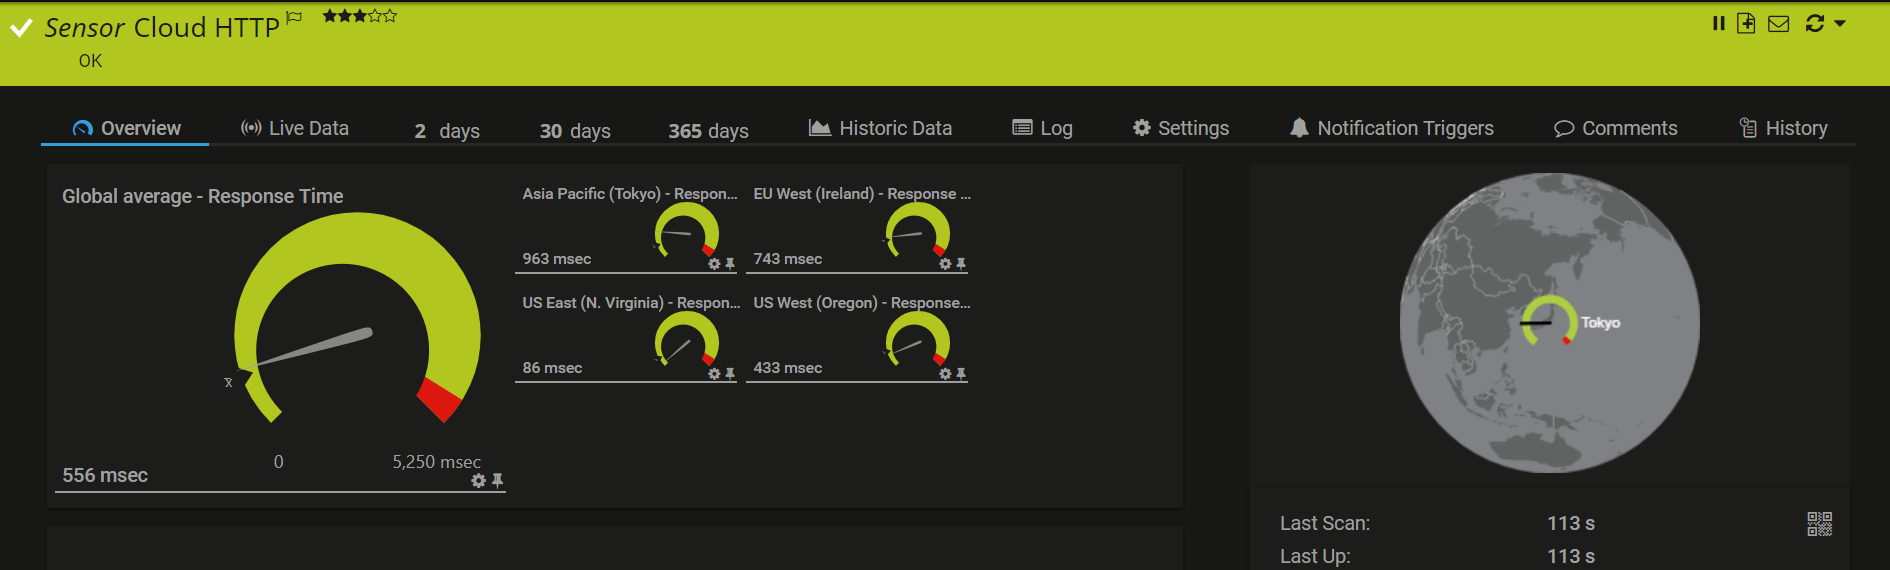This screenshot has width=1890, height=570.
Task: Click the priority flag next to sensor name
Action: pos(293,17)
